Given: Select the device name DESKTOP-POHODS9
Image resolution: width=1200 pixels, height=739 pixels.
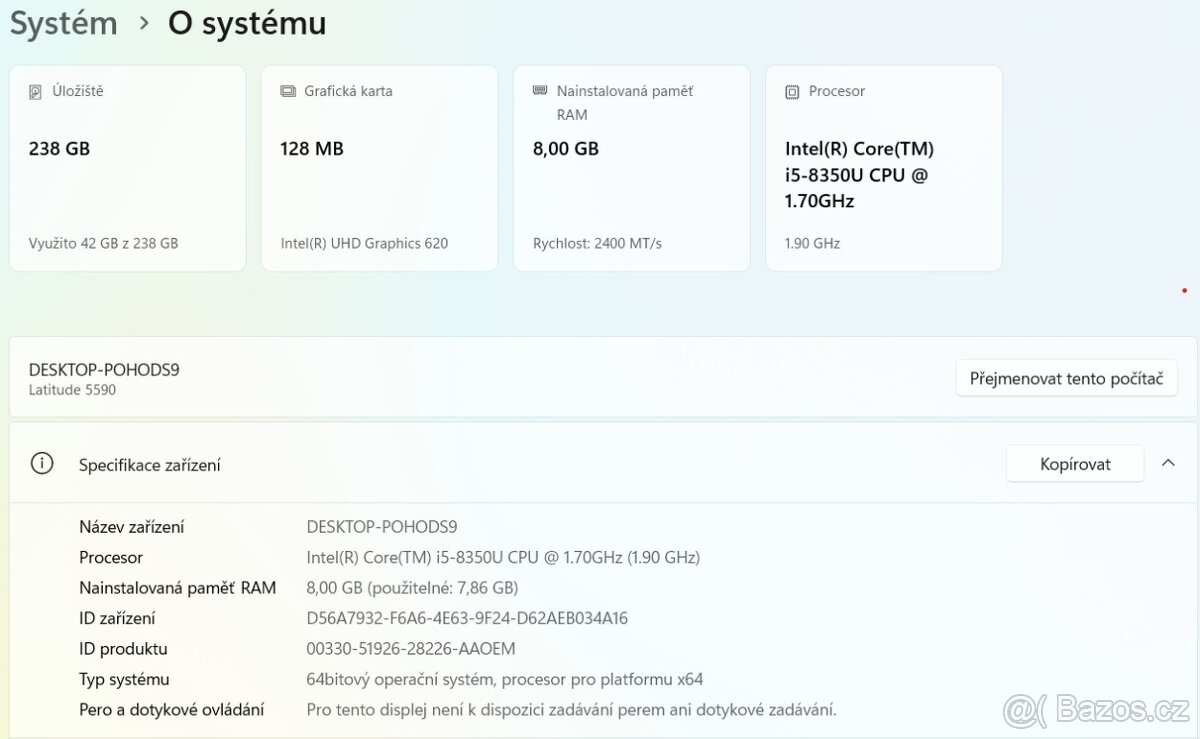Looking at the screenshot, I should 103,369.
